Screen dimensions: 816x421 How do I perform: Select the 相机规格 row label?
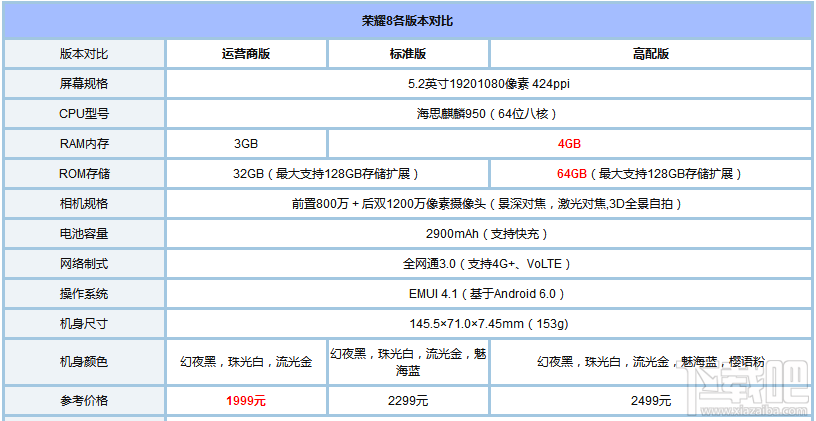[x=84, y=204]
